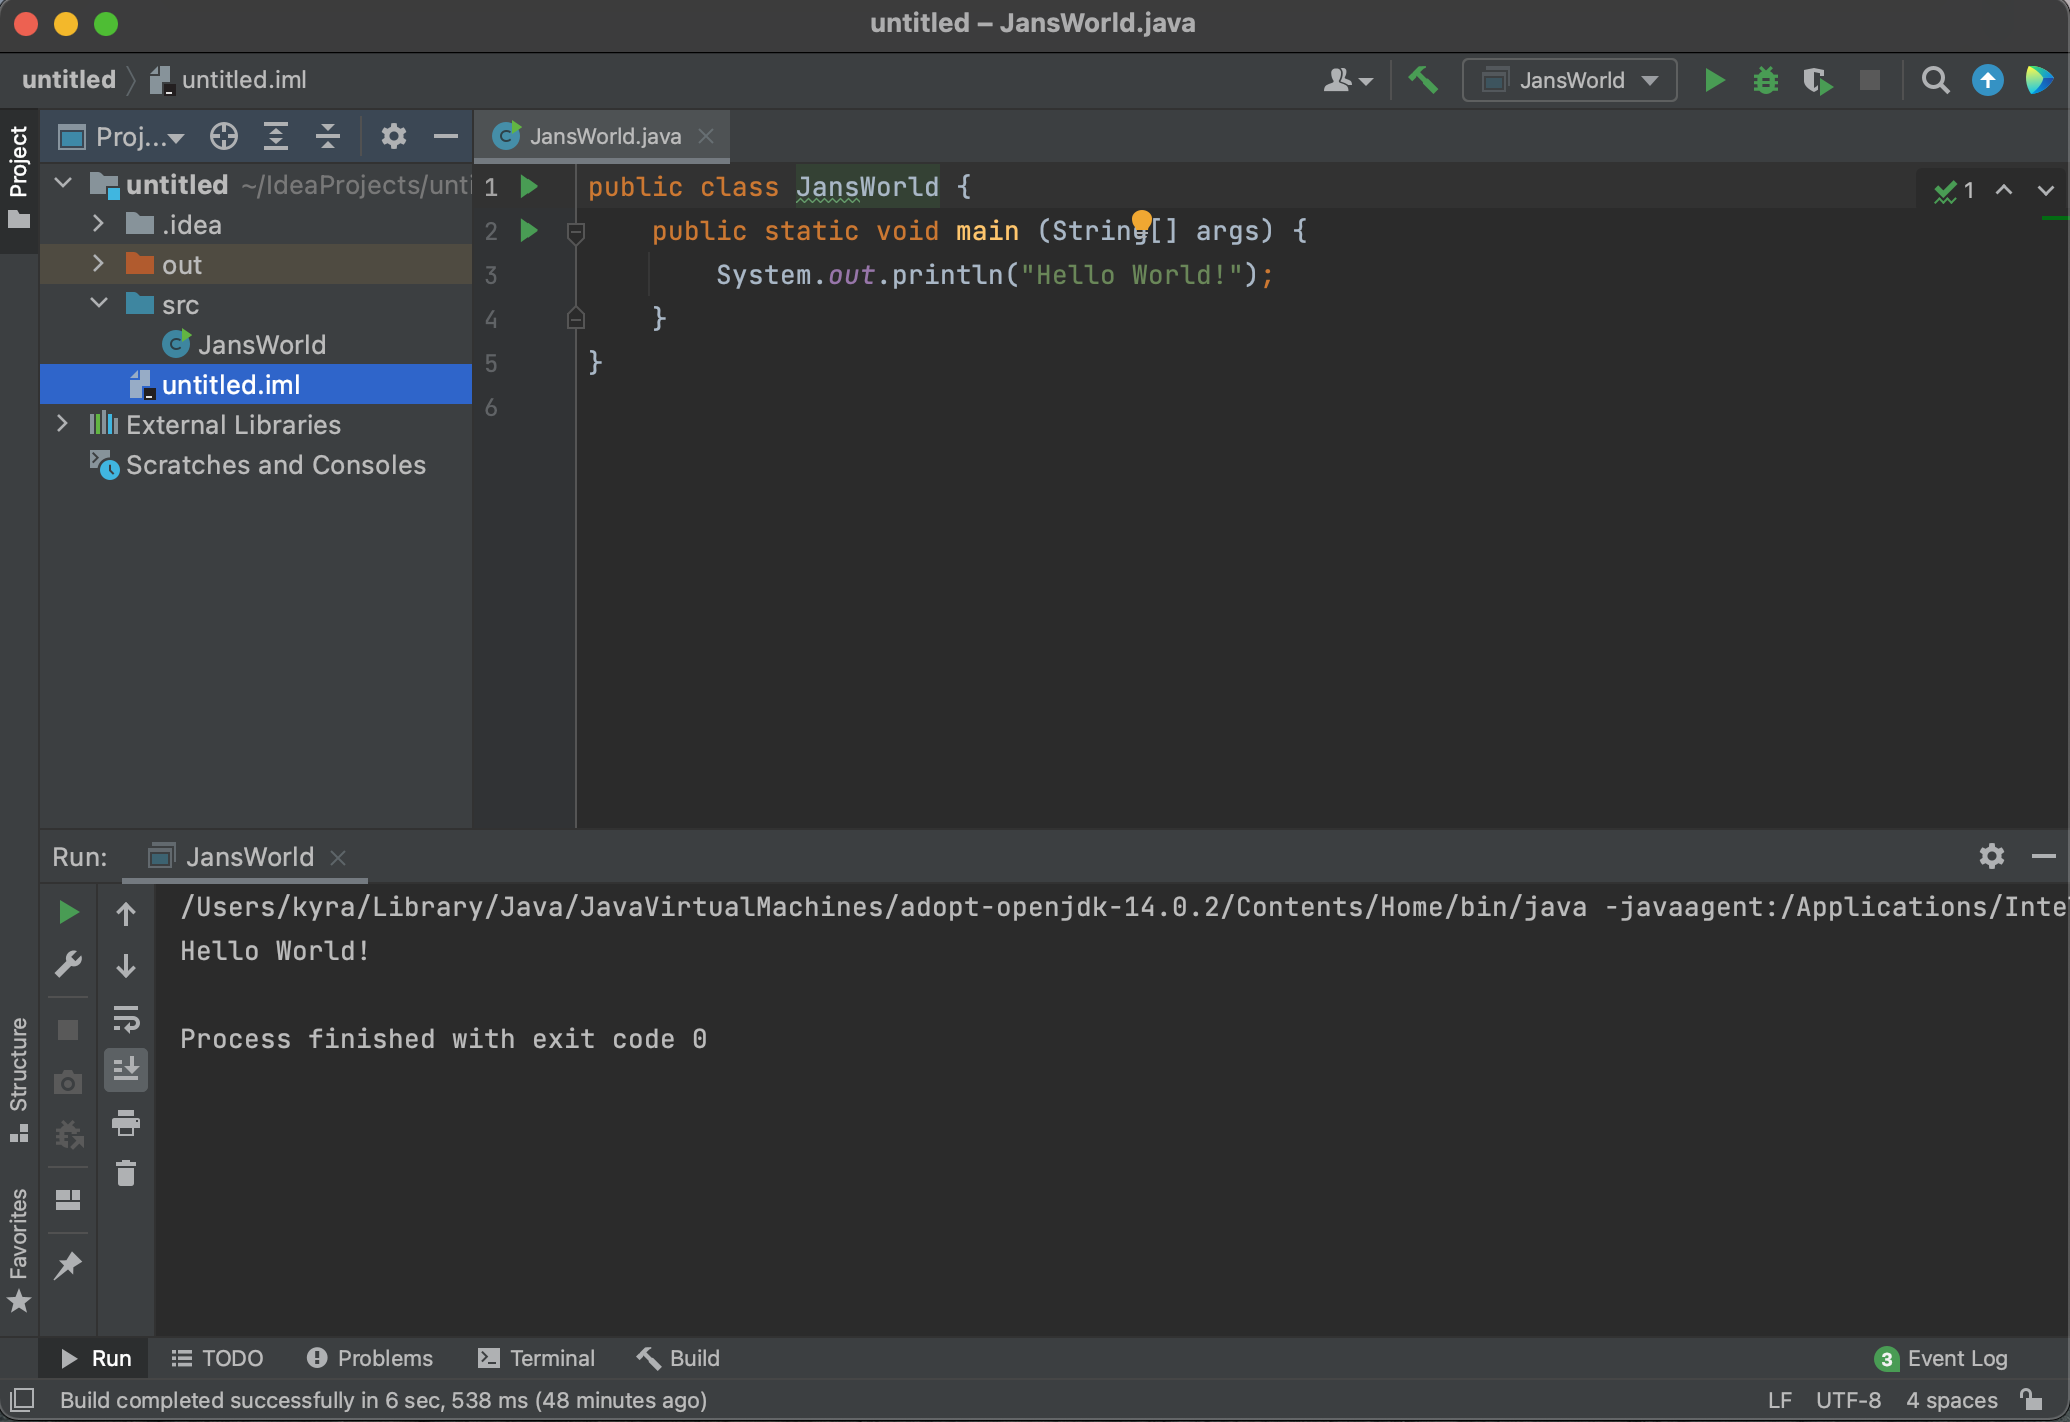Rerun JansWorld from Run panel

pyautogui.click(x=68, y=912)
